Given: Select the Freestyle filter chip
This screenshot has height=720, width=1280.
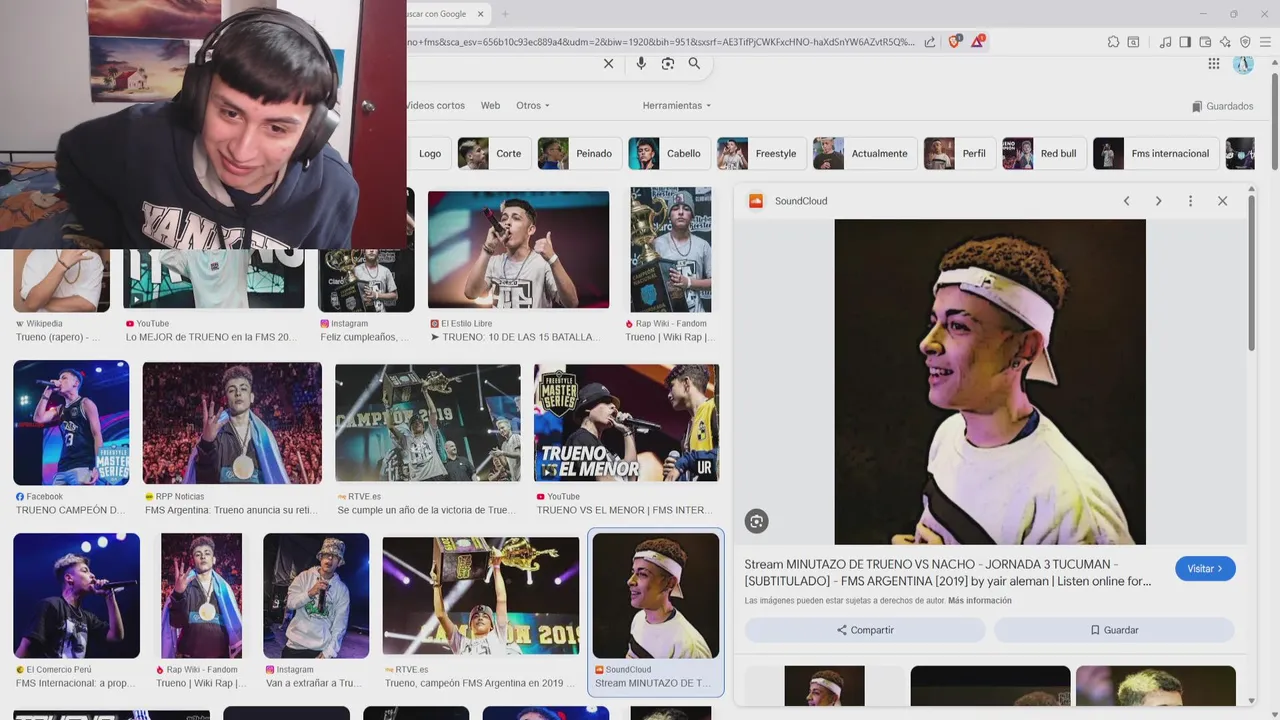Looking at the screenshot, I should (x=760, y=153).
